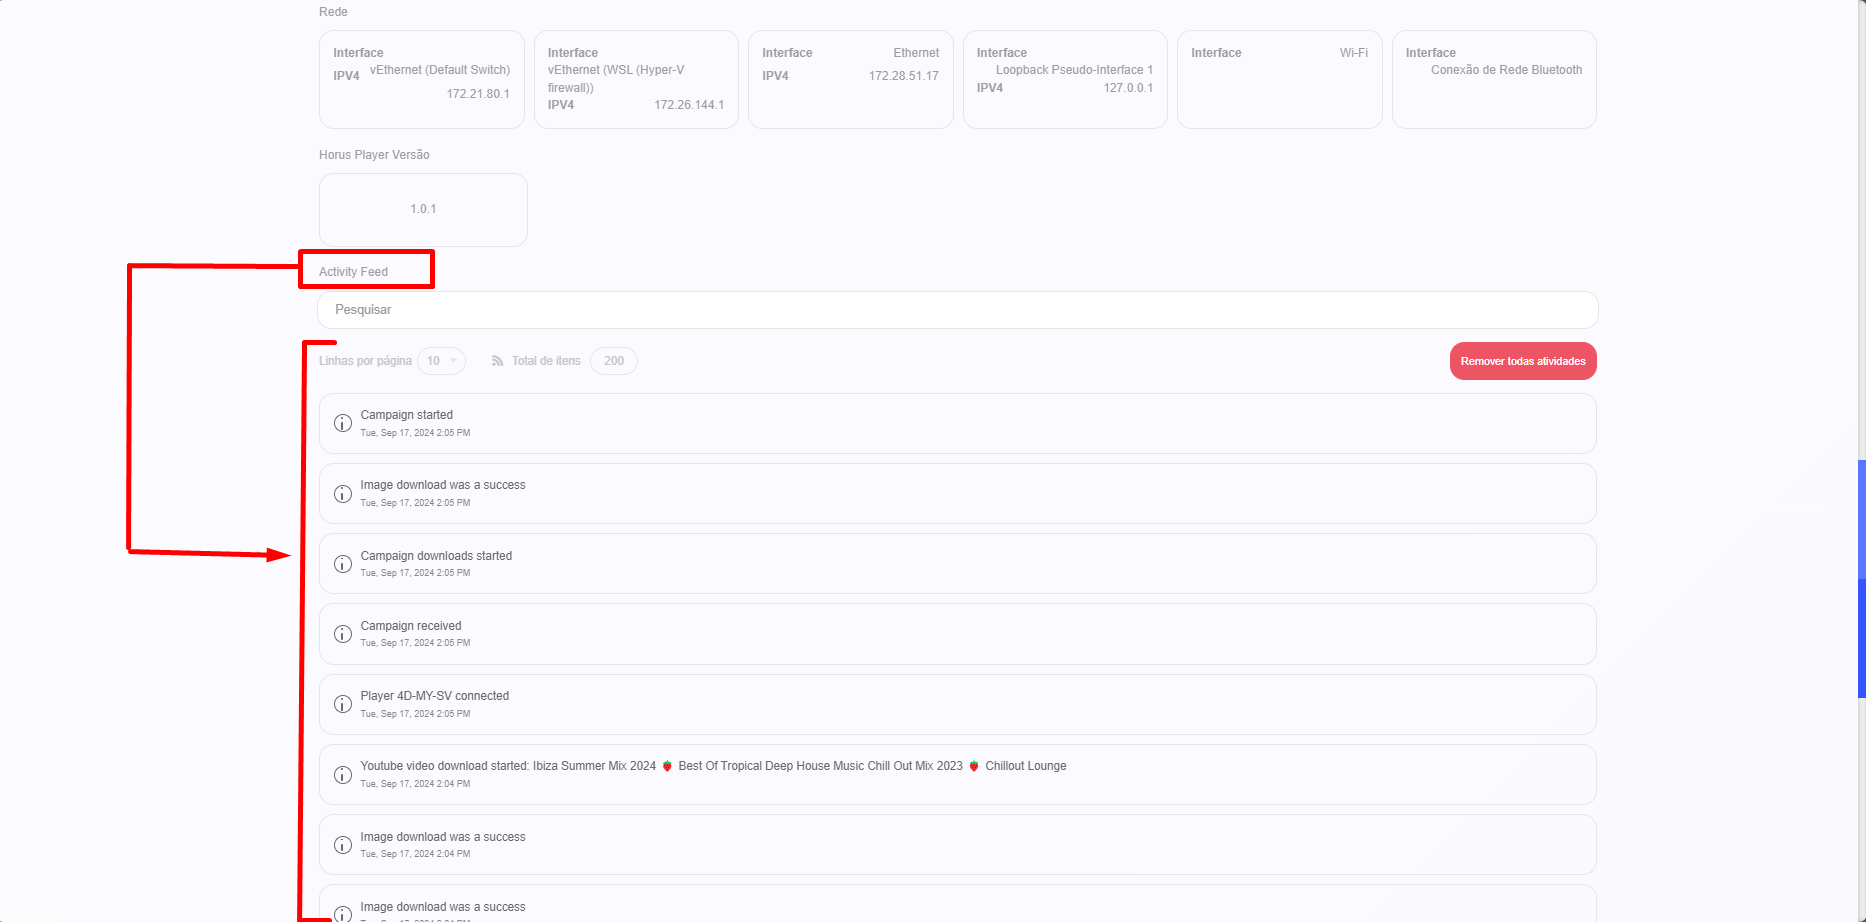The width and height of the screenshot is (1866, 922).
Task: Click info icon beside Player 4D-MY-SV connected
Action: coord(342,704)
